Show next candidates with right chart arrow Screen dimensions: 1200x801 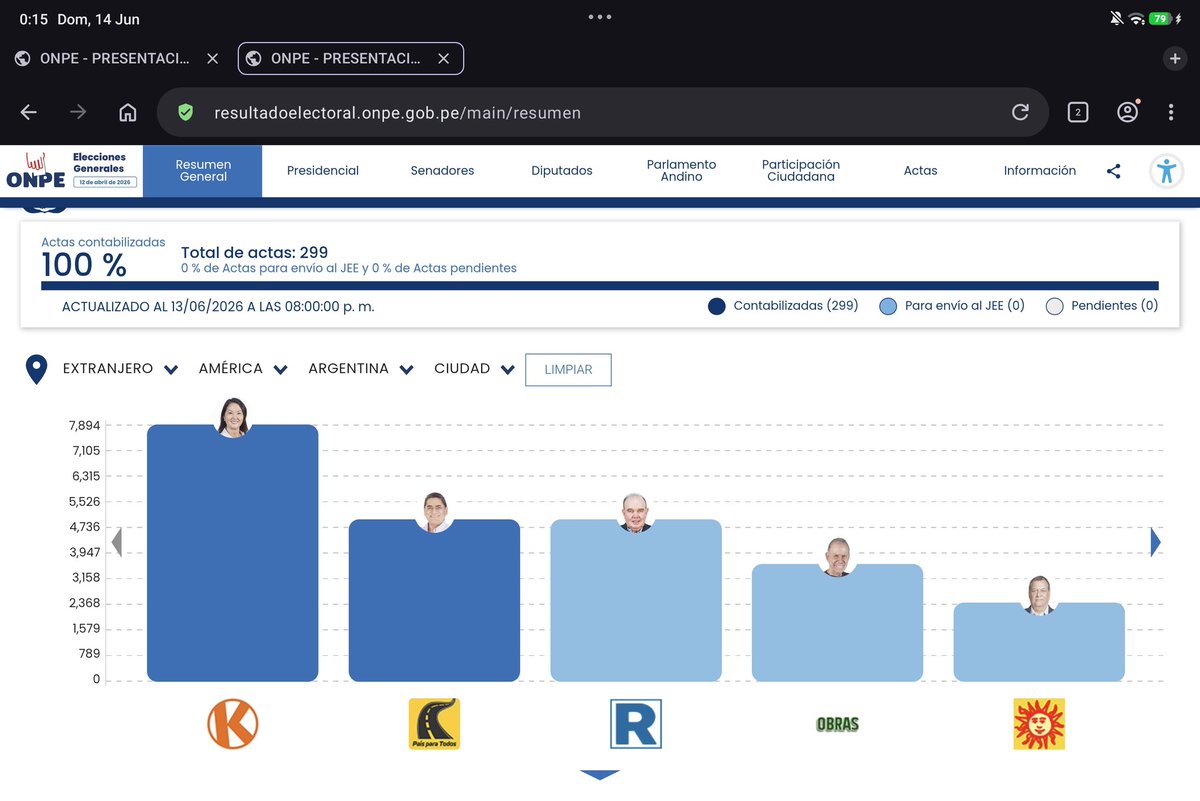point(1156,542)
